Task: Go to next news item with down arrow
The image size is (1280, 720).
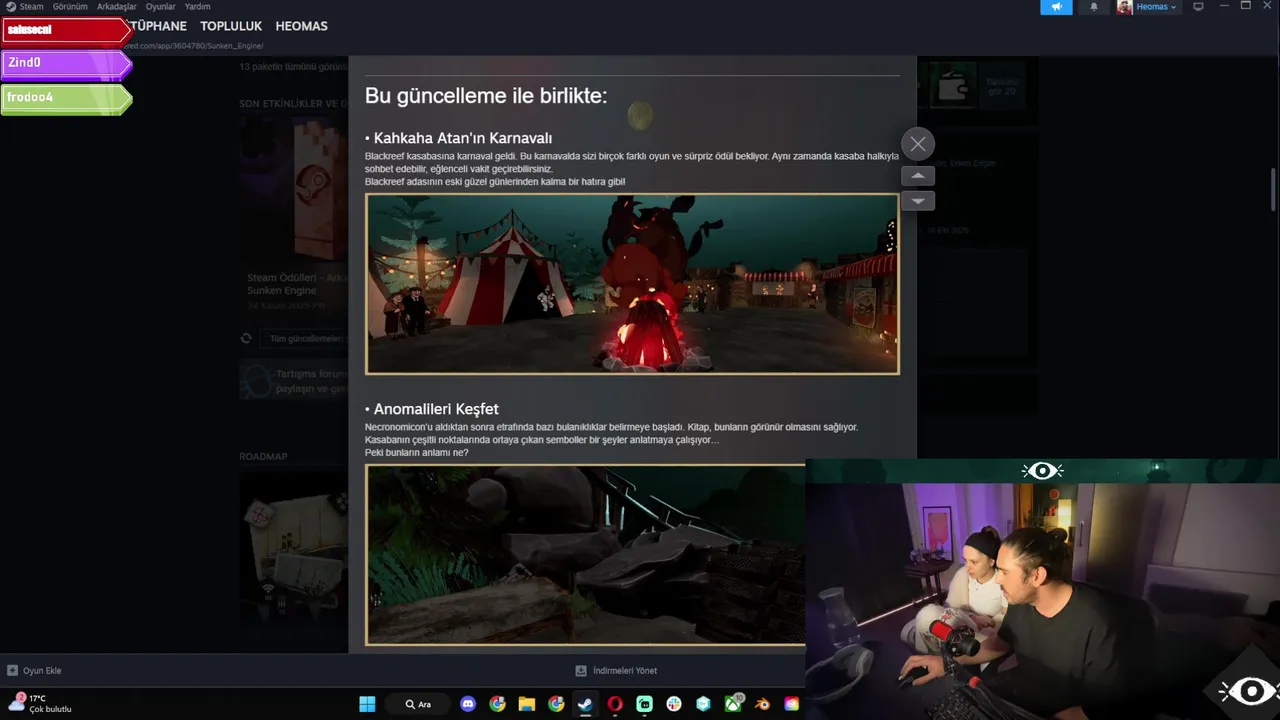Action: click(918, 200)
